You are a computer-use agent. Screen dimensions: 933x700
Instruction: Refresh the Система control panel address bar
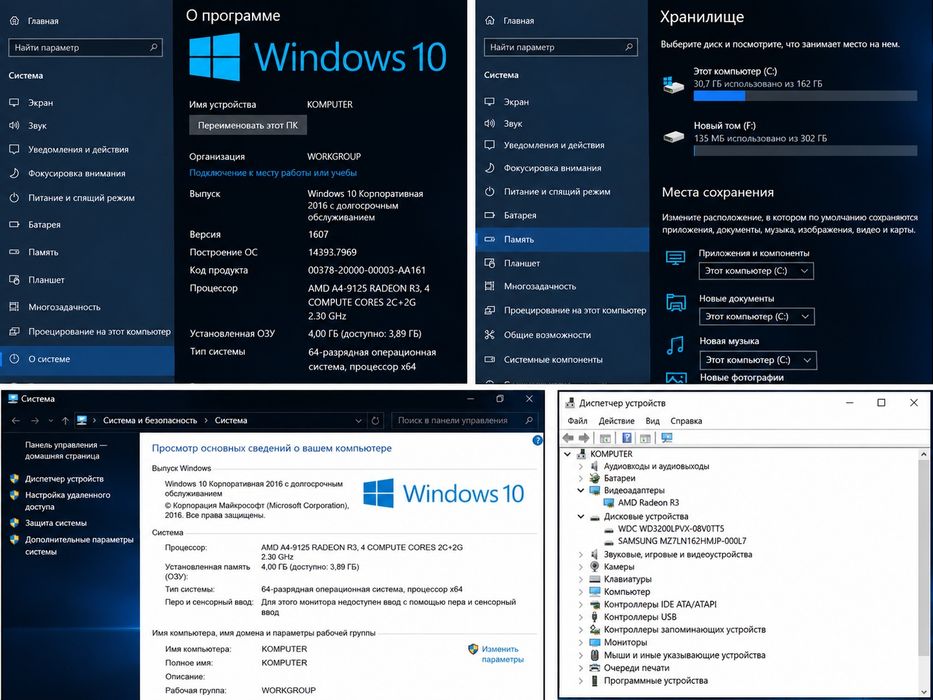375,420
